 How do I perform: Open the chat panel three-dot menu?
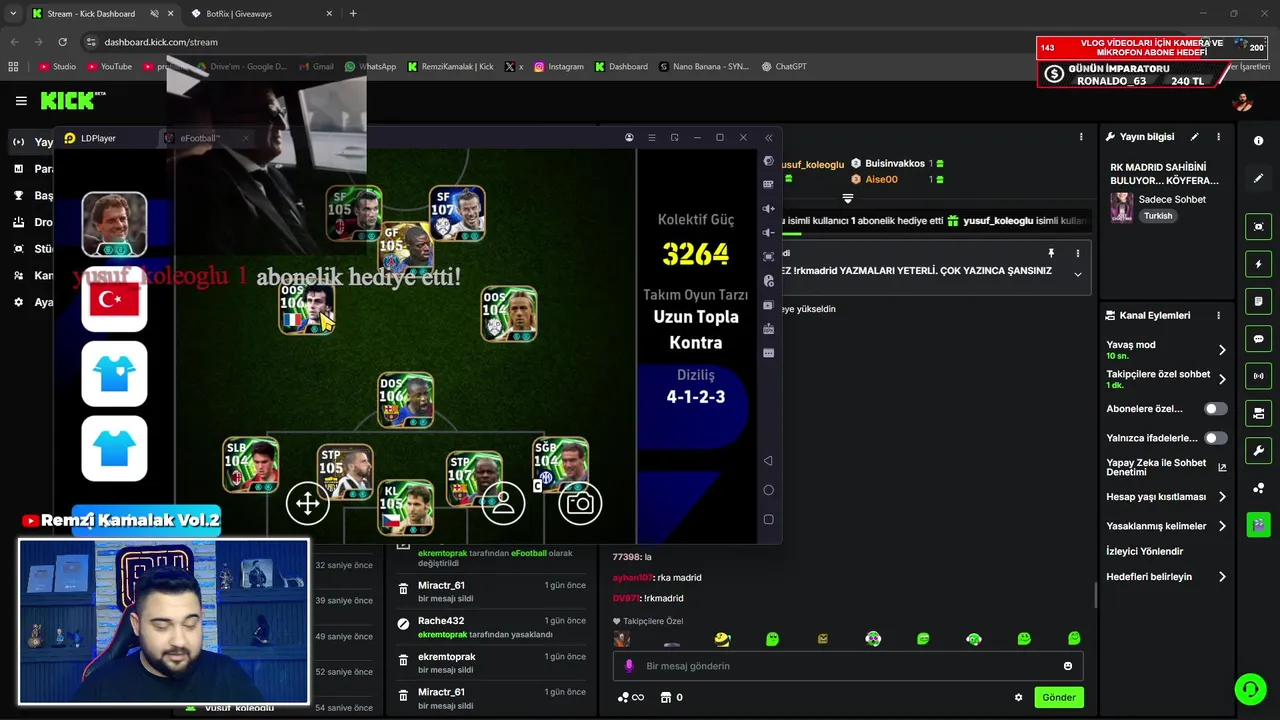[x=1081, y=137]
